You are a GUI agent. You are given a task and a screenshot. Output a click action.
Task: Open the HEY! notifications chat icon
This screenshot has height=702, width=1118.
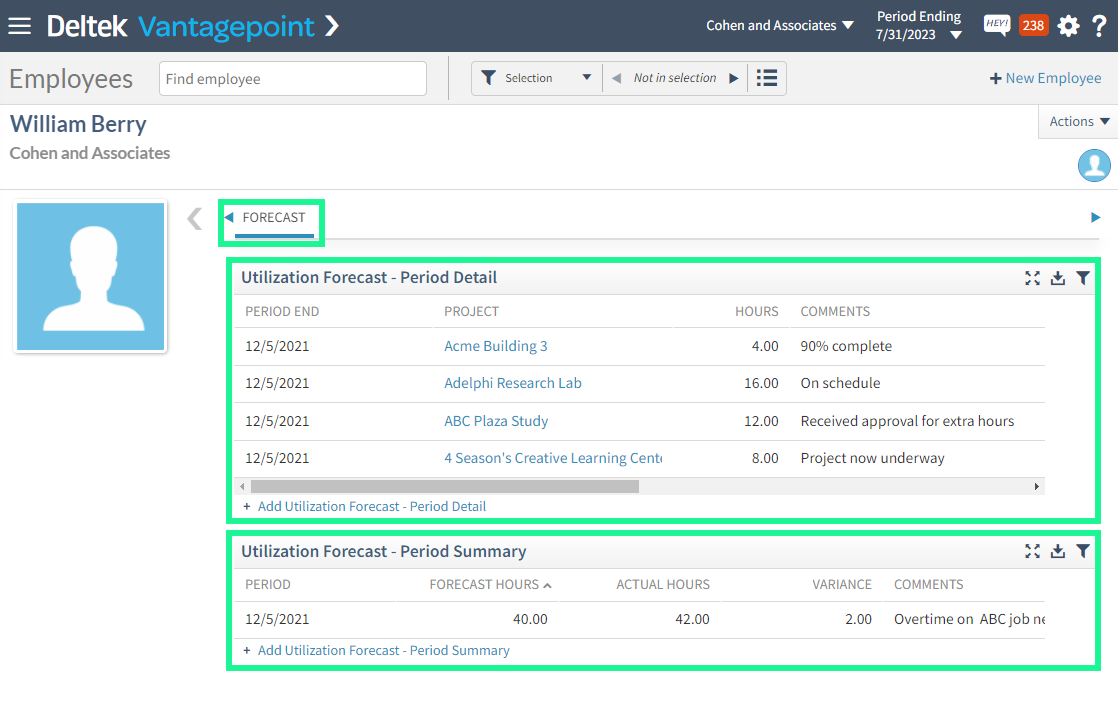click(997, 25)
